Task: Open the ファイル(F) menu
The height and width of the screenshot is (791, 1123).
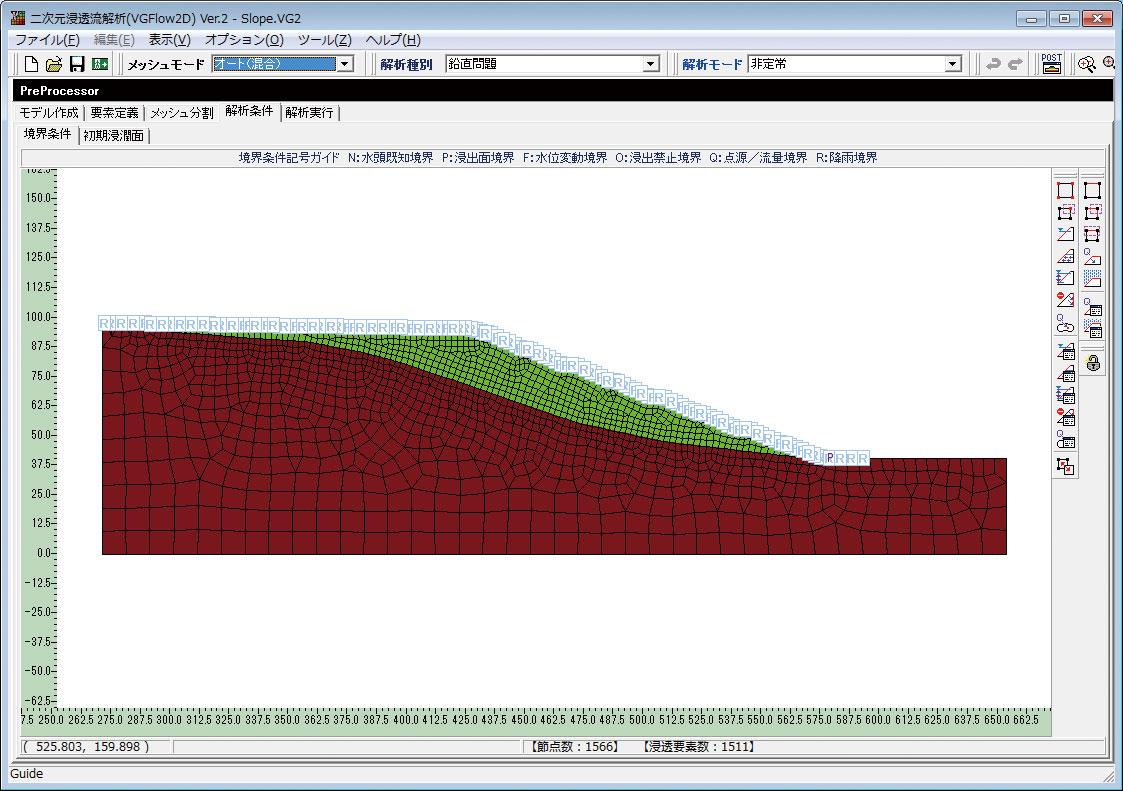Action: 47,40
